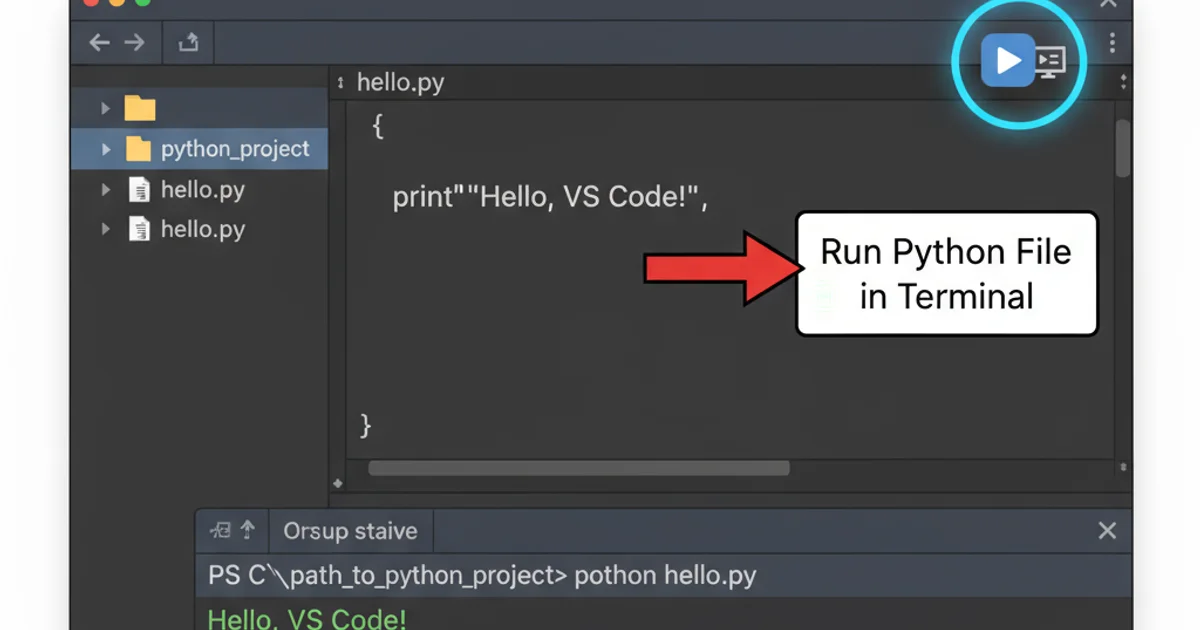Select the Orsup staive terminal tab
The height and width of the screenshot is (630, 1200).
[x=350, y=530]
